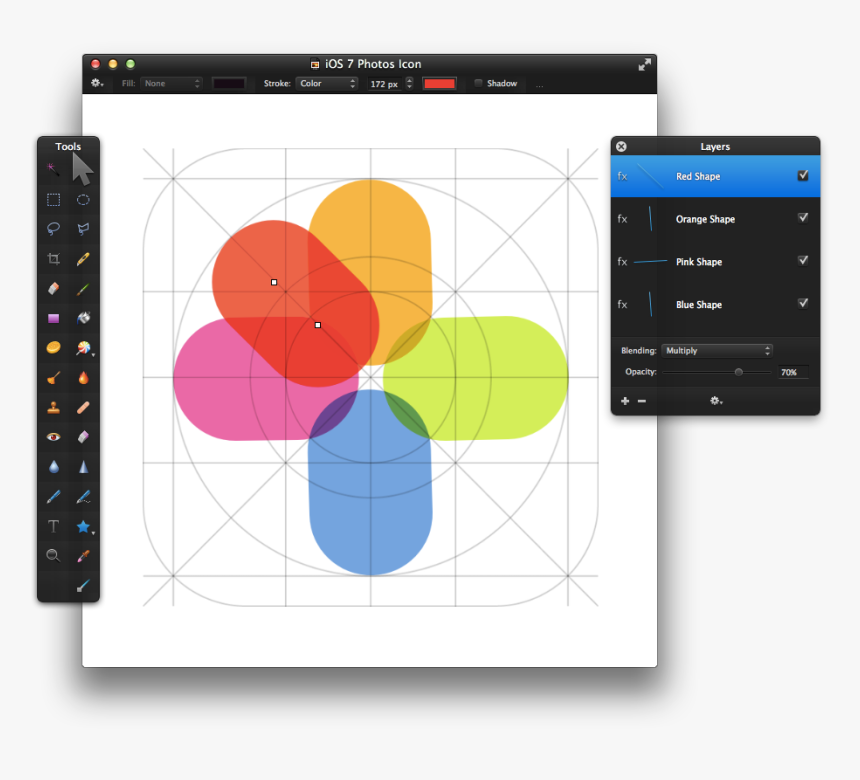Click the lower line anchor point handle
The height and width of the screenshot is (780, 860).
pos(318,325)
